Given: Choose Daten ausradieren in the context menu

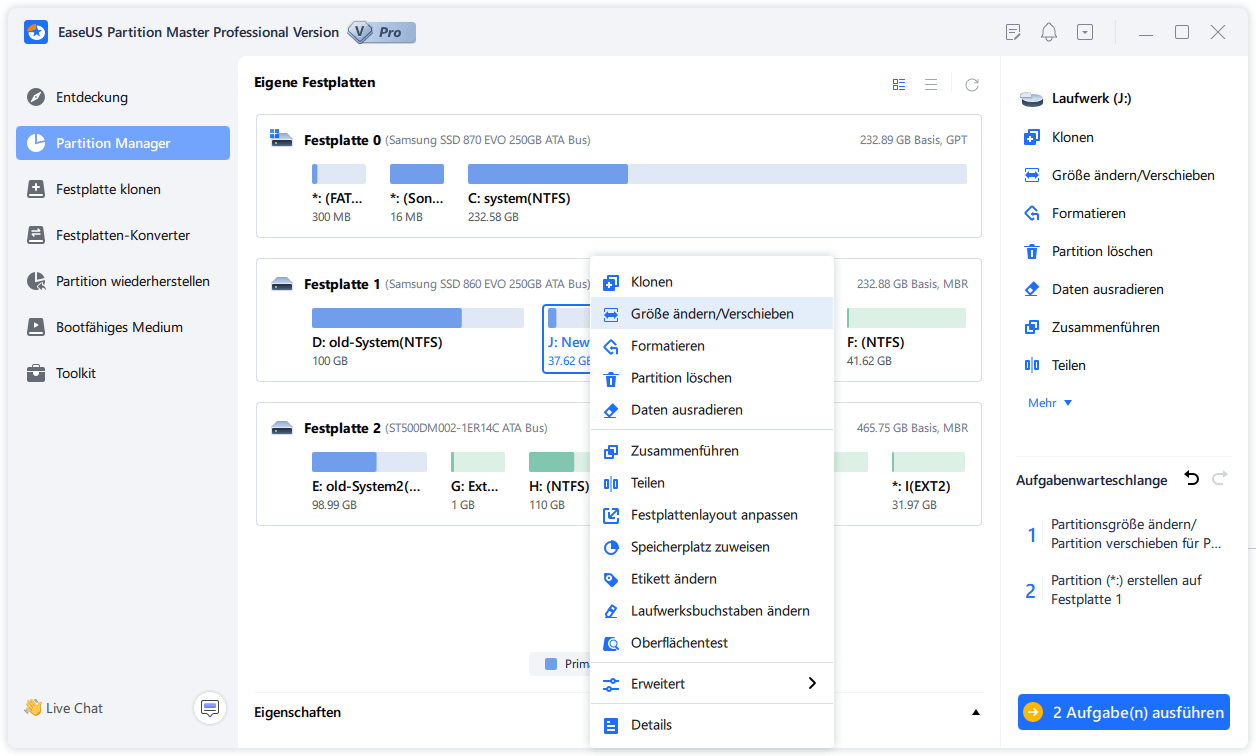Looking at the screenshot, I should pyautogui.click(x=712, y=410).
